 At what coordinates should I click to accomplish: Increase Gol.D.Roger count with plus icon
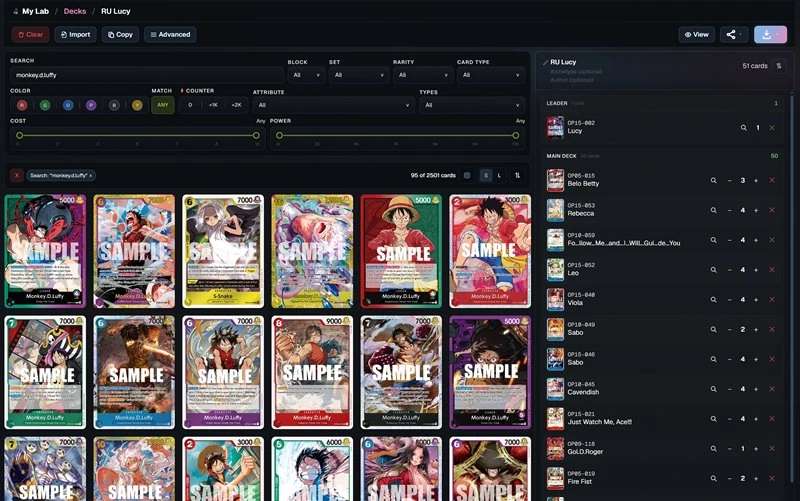(756, 448)
